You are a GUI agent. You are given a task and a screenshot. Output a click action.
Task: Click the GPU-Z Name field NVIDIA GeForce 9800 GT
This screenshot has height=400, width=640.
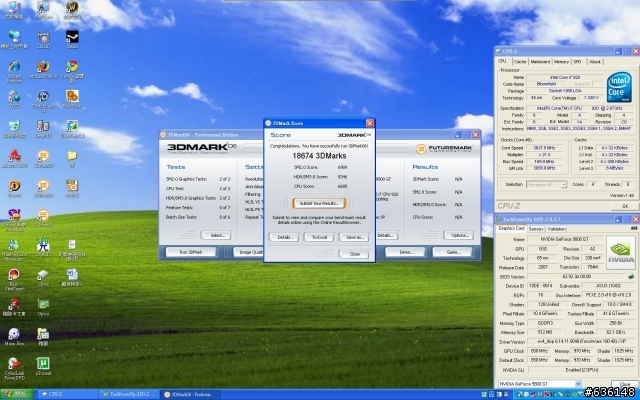coord(565,239)
